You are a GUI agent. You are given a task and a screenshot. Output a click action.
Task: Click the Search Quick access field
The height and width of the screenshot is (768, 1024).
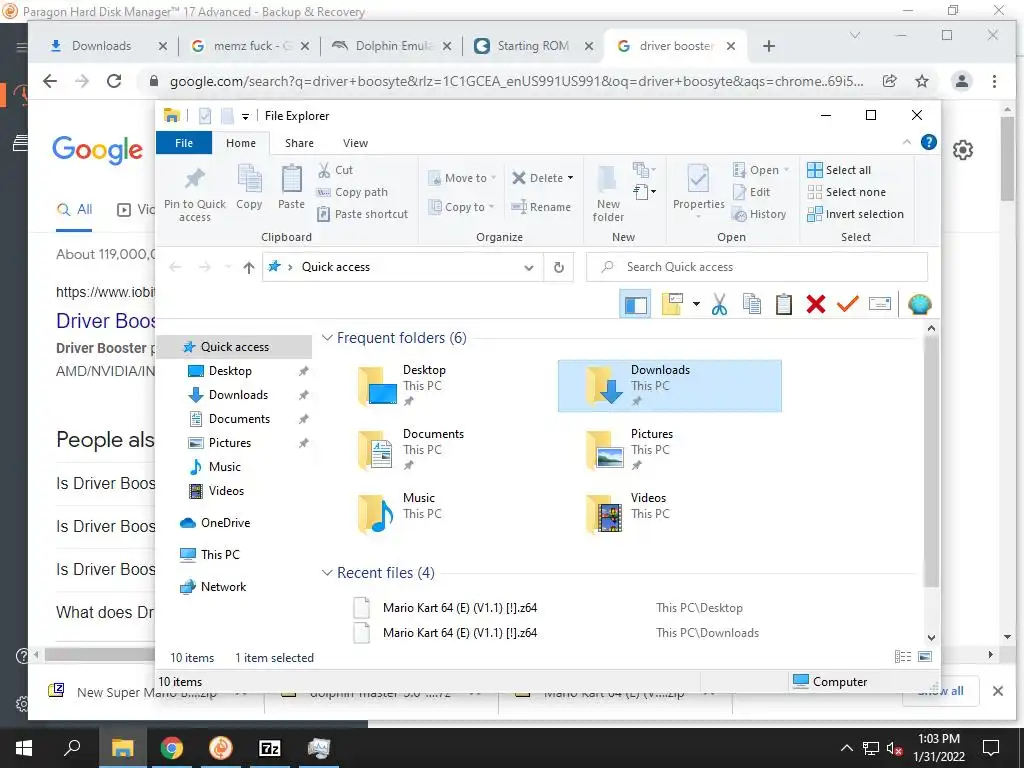(757, 267)
